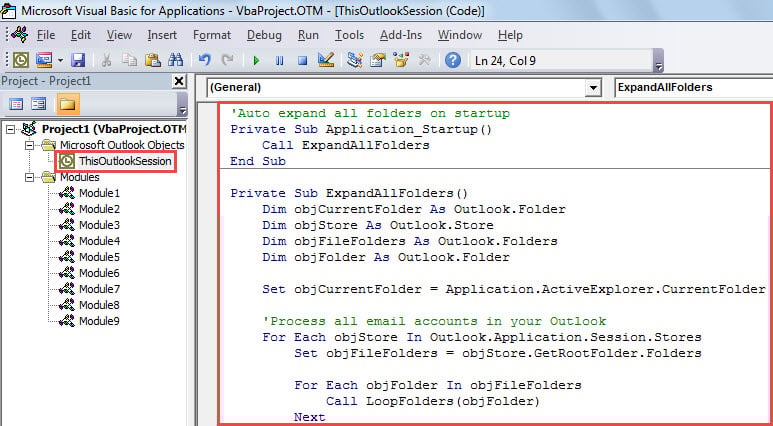Click the Paste clipboard icon
Screen dimensions: 773x426
153,61
